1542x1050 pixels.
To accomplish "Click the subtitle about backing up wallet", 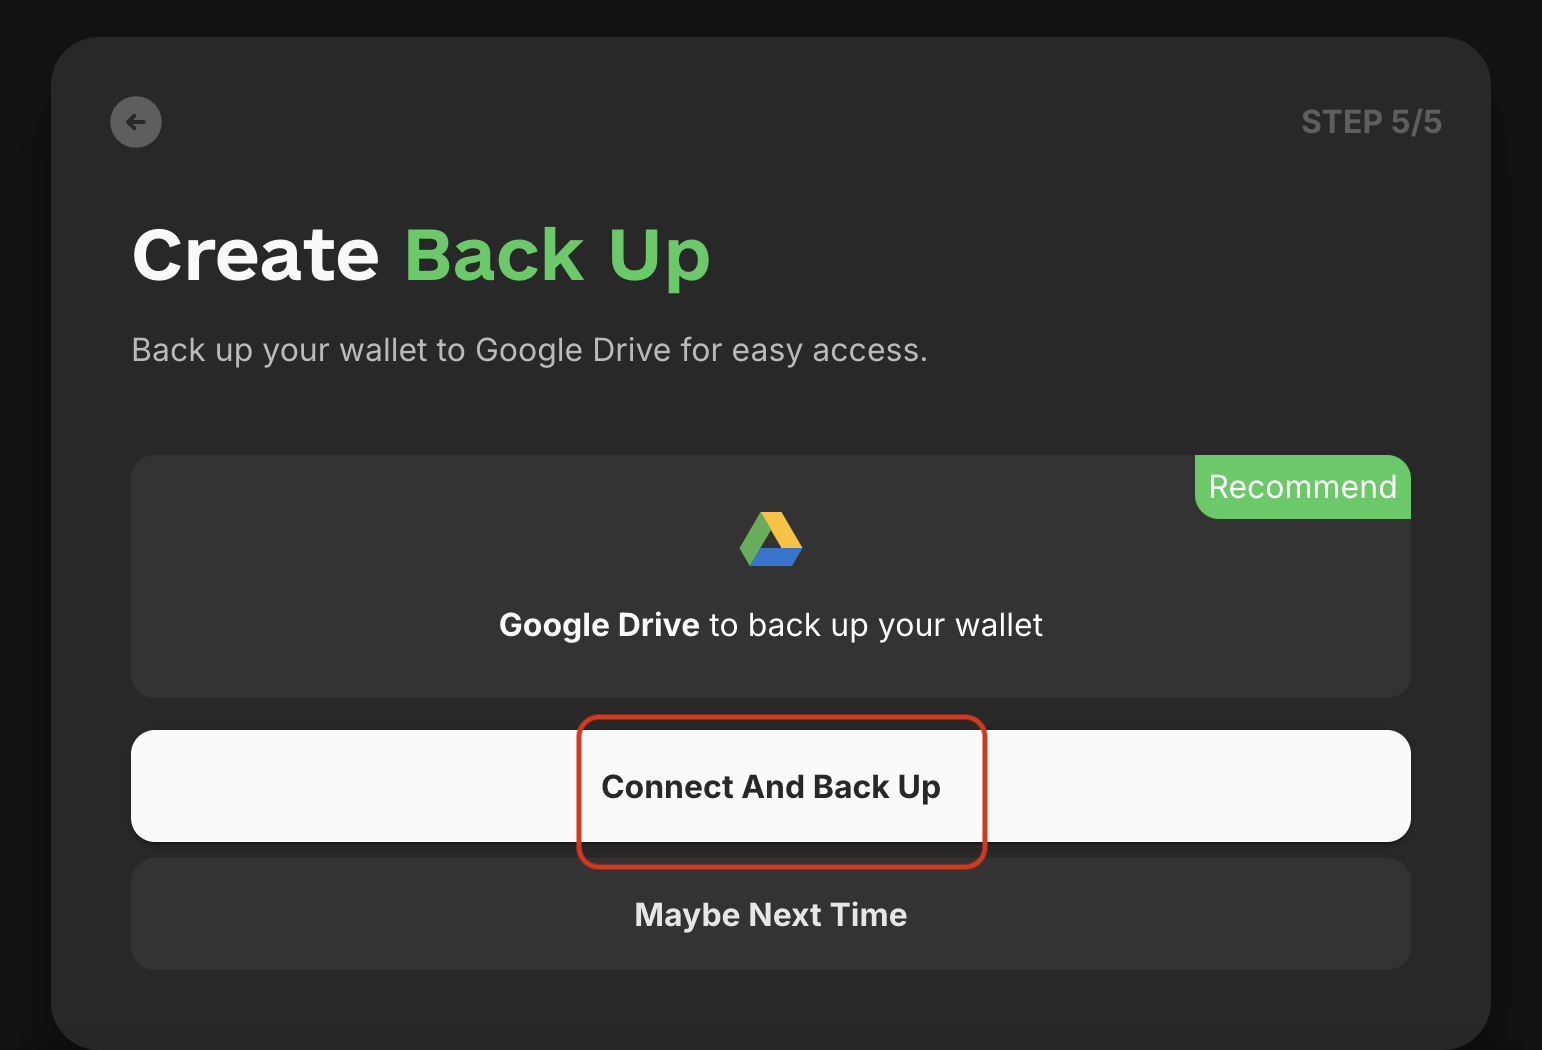I will pyautogui.click(x=529, y=350).
